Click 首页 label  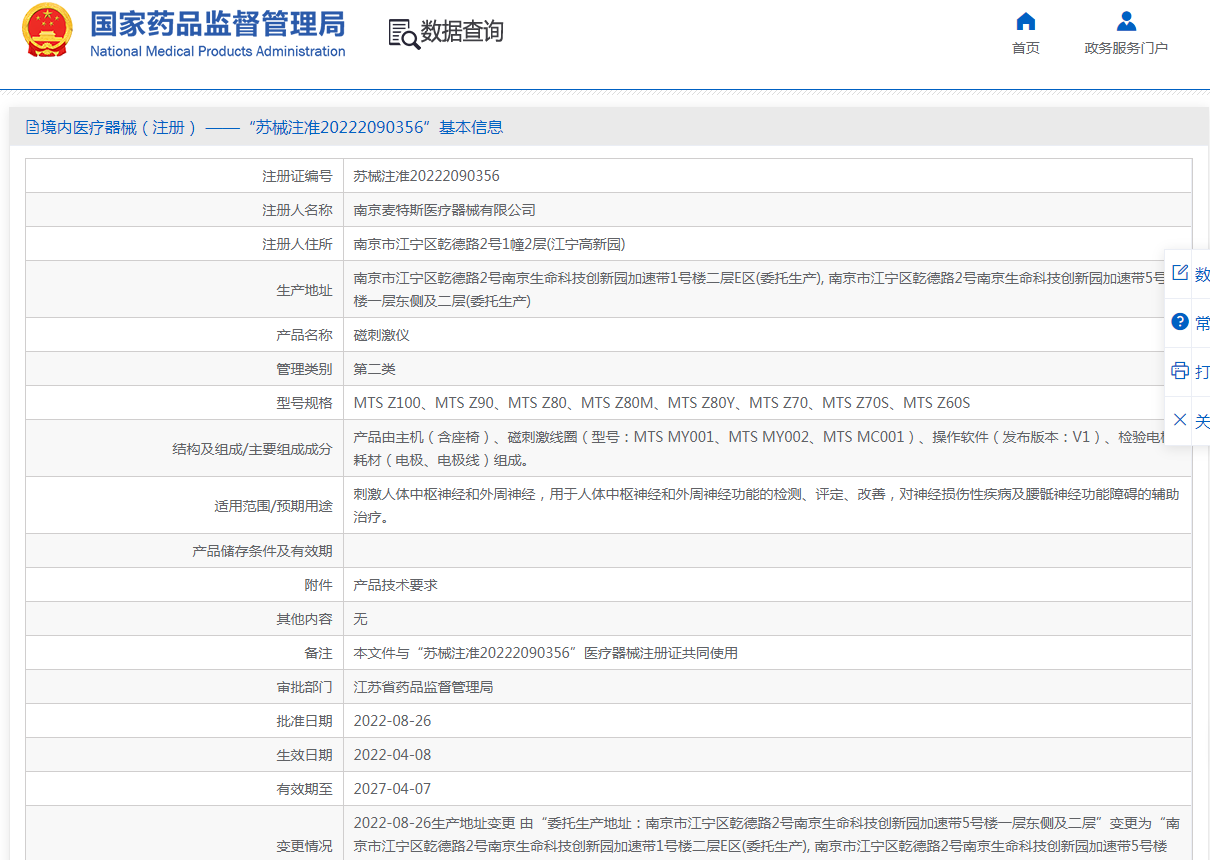point(1026,48)
